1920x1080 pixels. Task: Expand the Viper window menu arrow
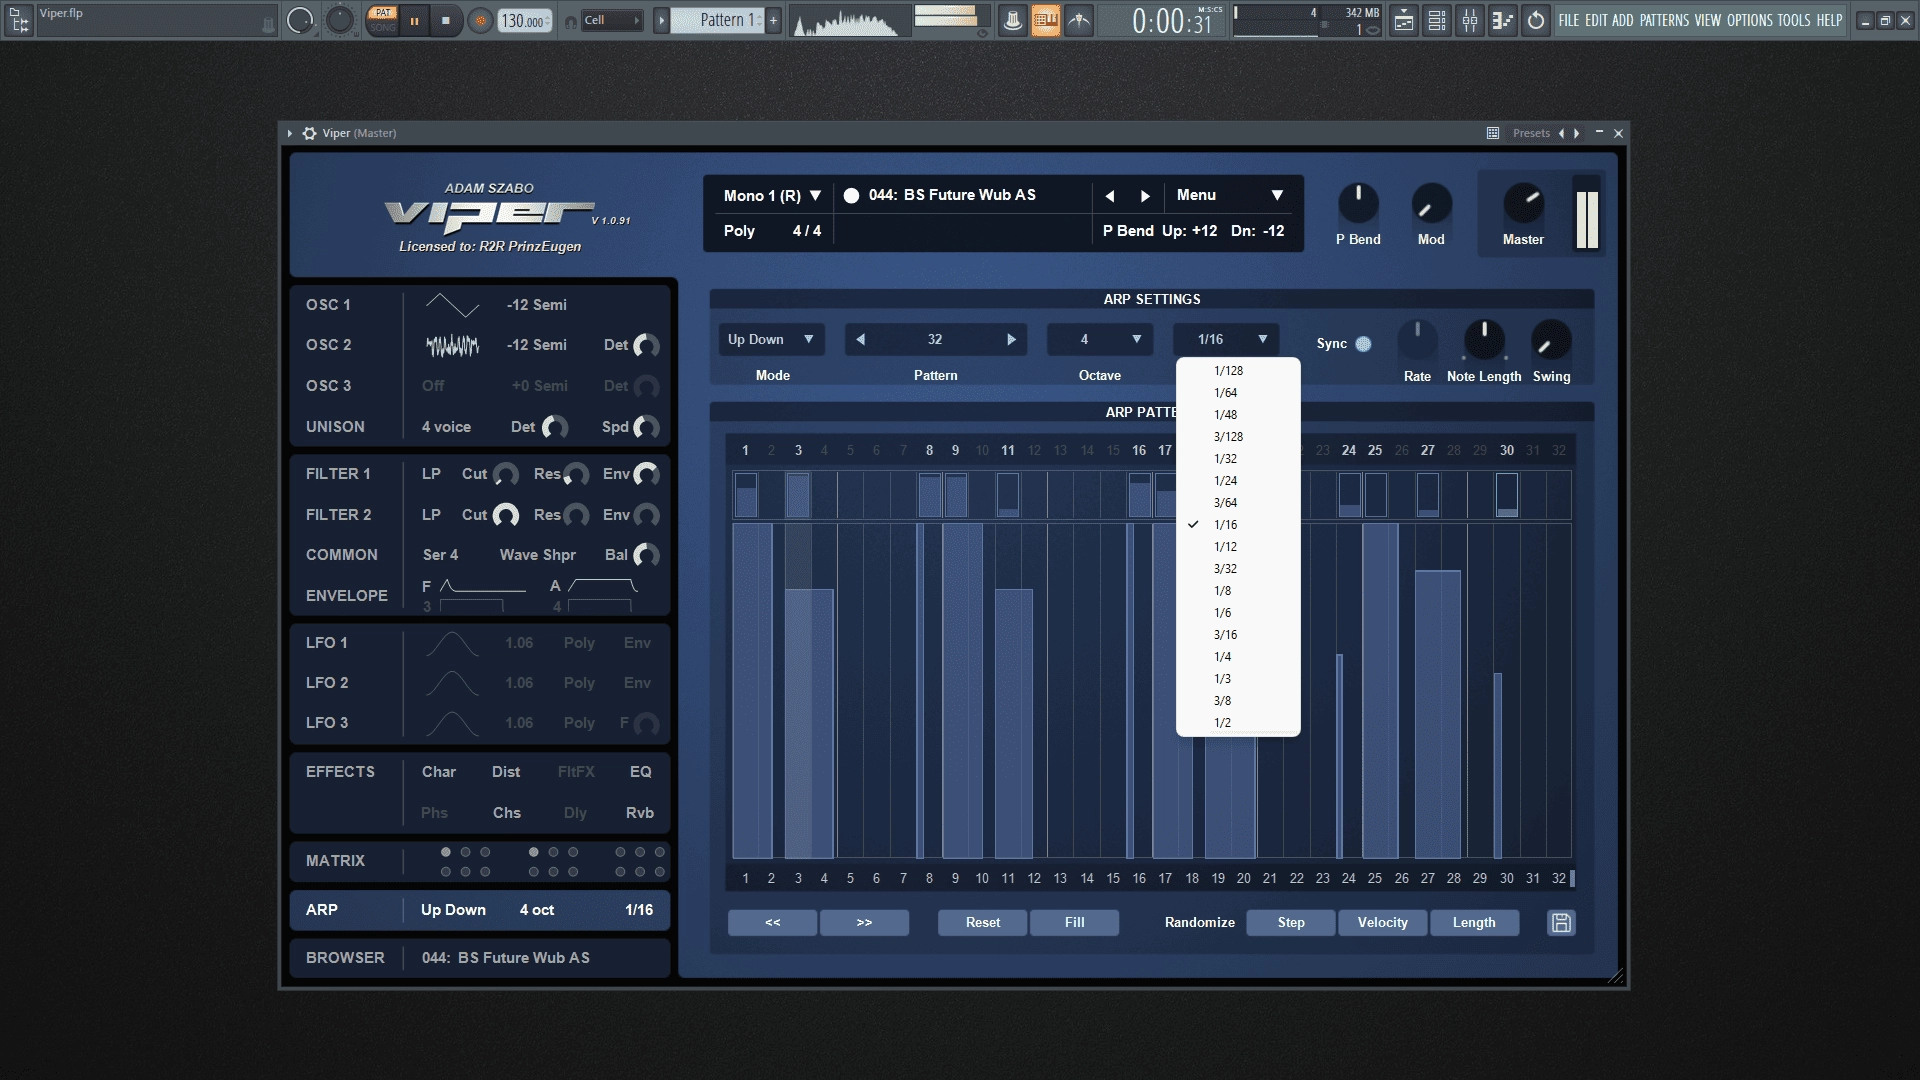pyautogui.click(x=290, y=133)
